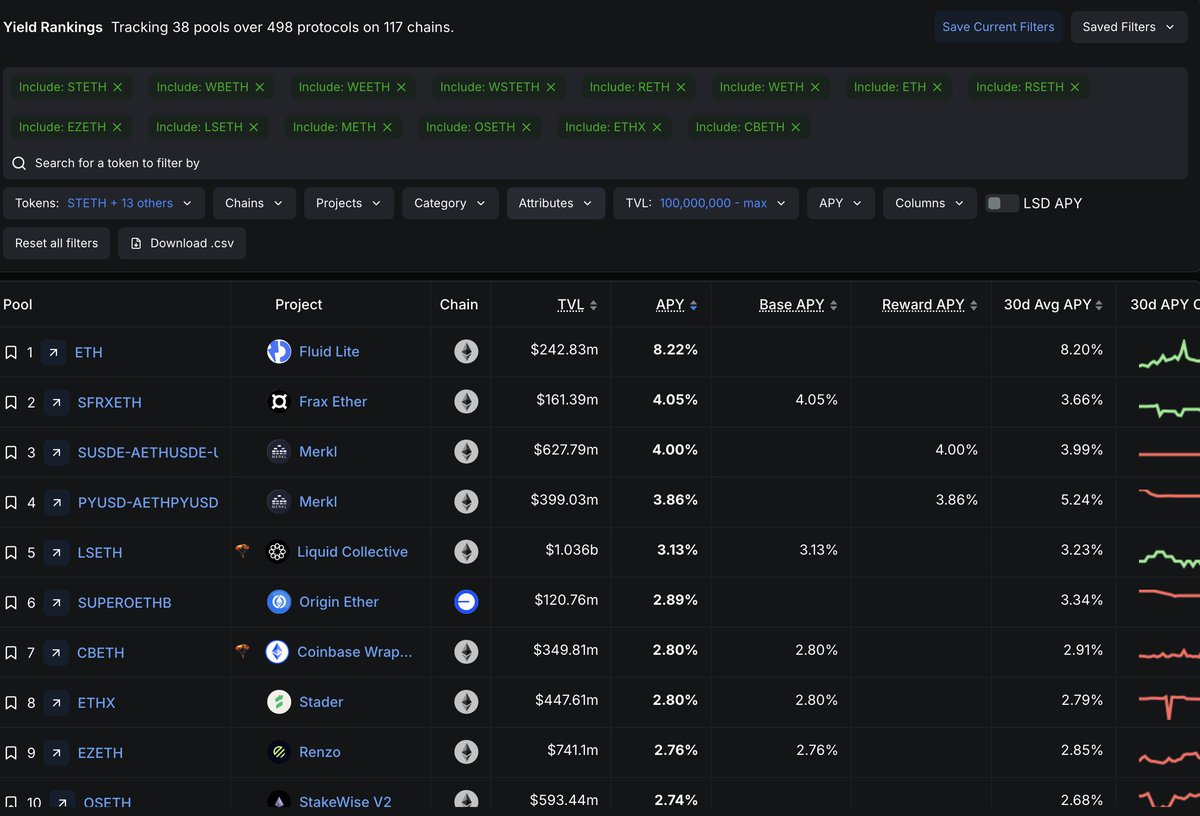Click the Frax Ether project logo
Image resolution: width=1200 pixels, height=816 pixels.
click(x=279, y=401)
